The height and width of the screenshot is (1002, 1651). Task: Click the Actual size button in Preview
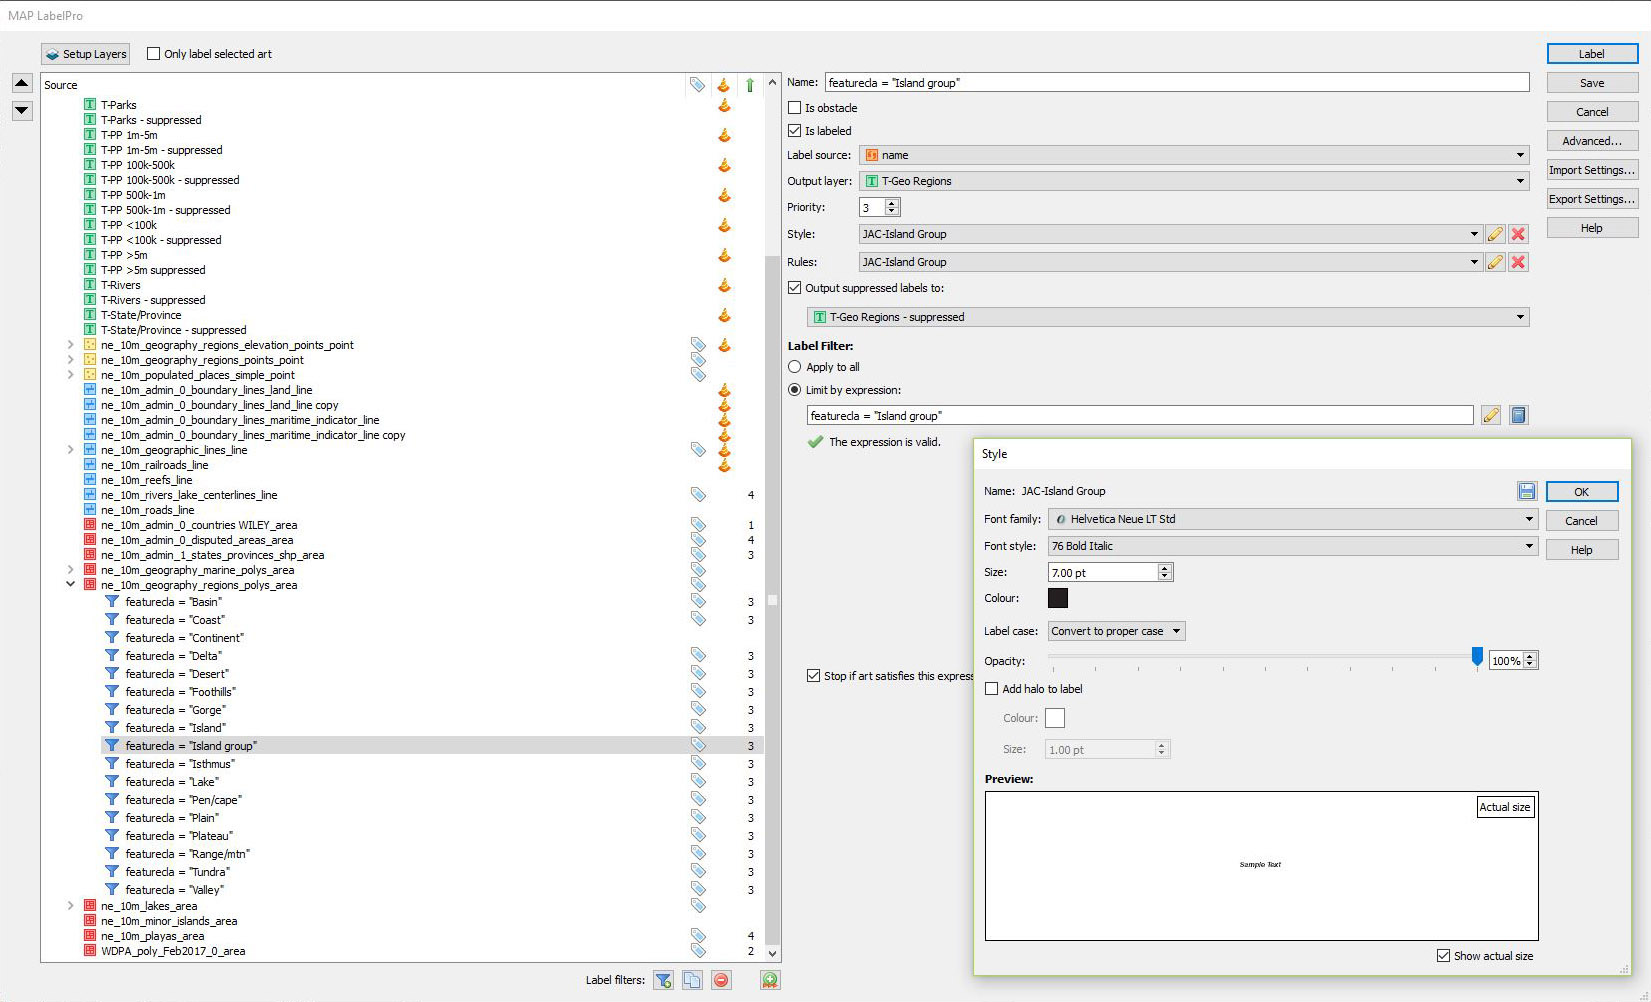point(1504,807)
